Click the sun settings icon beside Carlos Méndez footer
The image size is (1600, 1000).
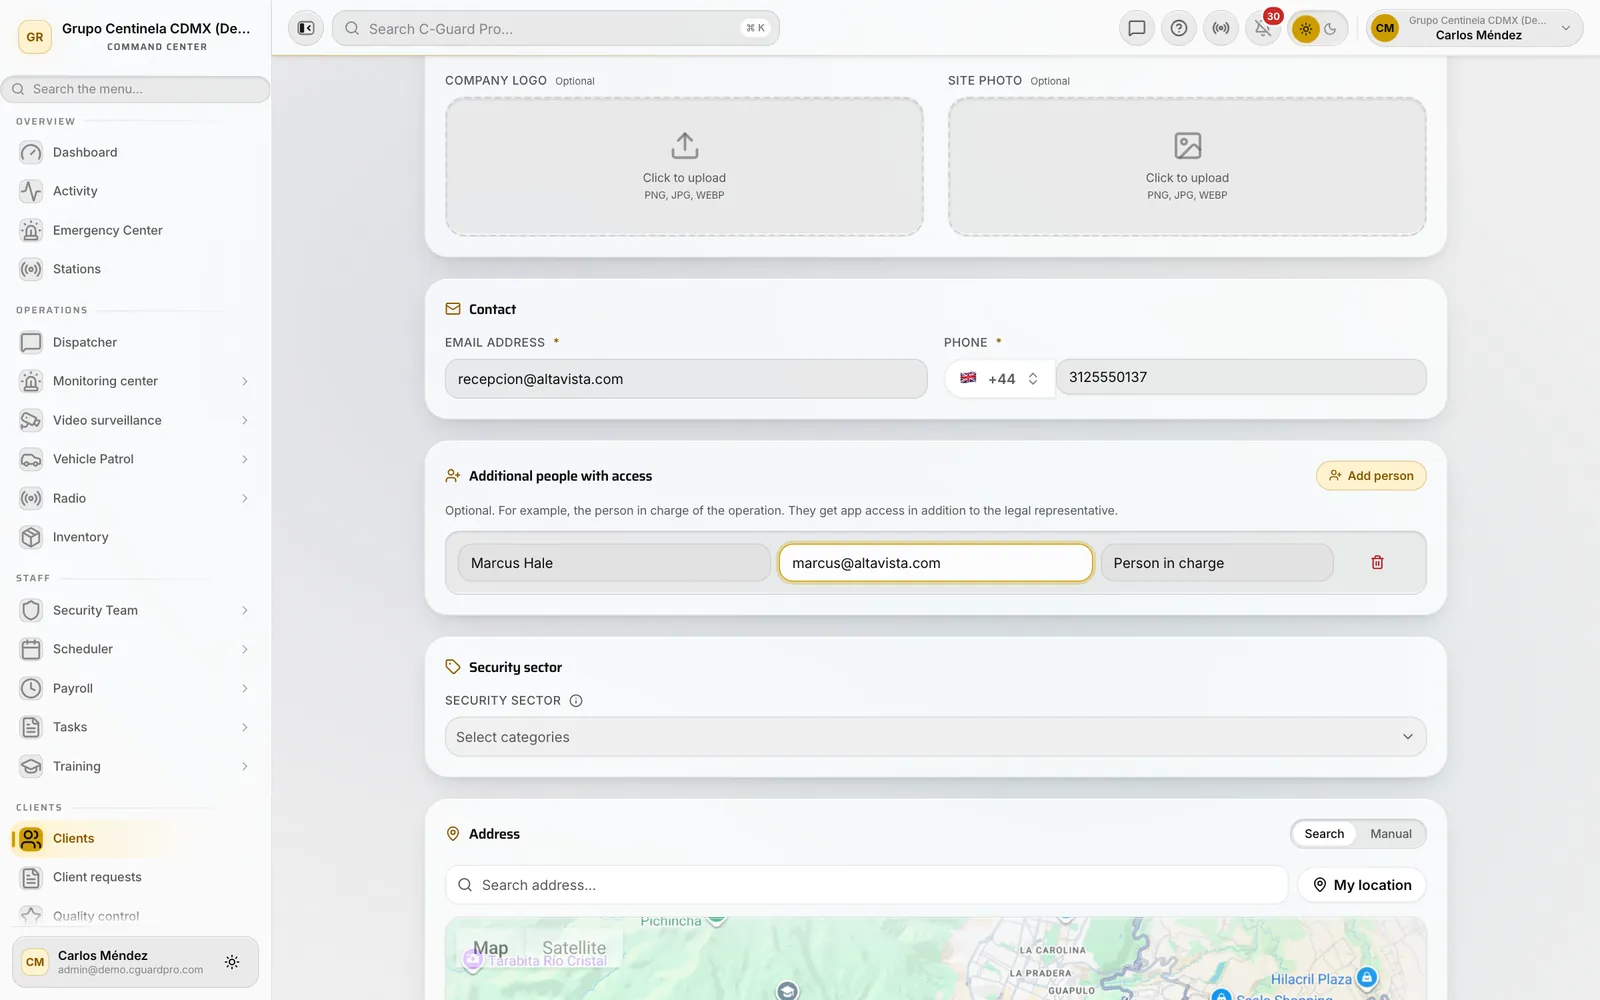click(232, 962)
